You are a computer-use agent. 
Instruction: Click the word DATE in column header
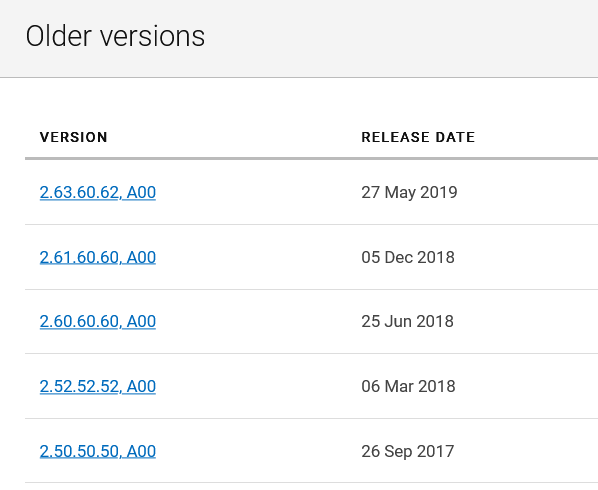[x=455, y=137]
